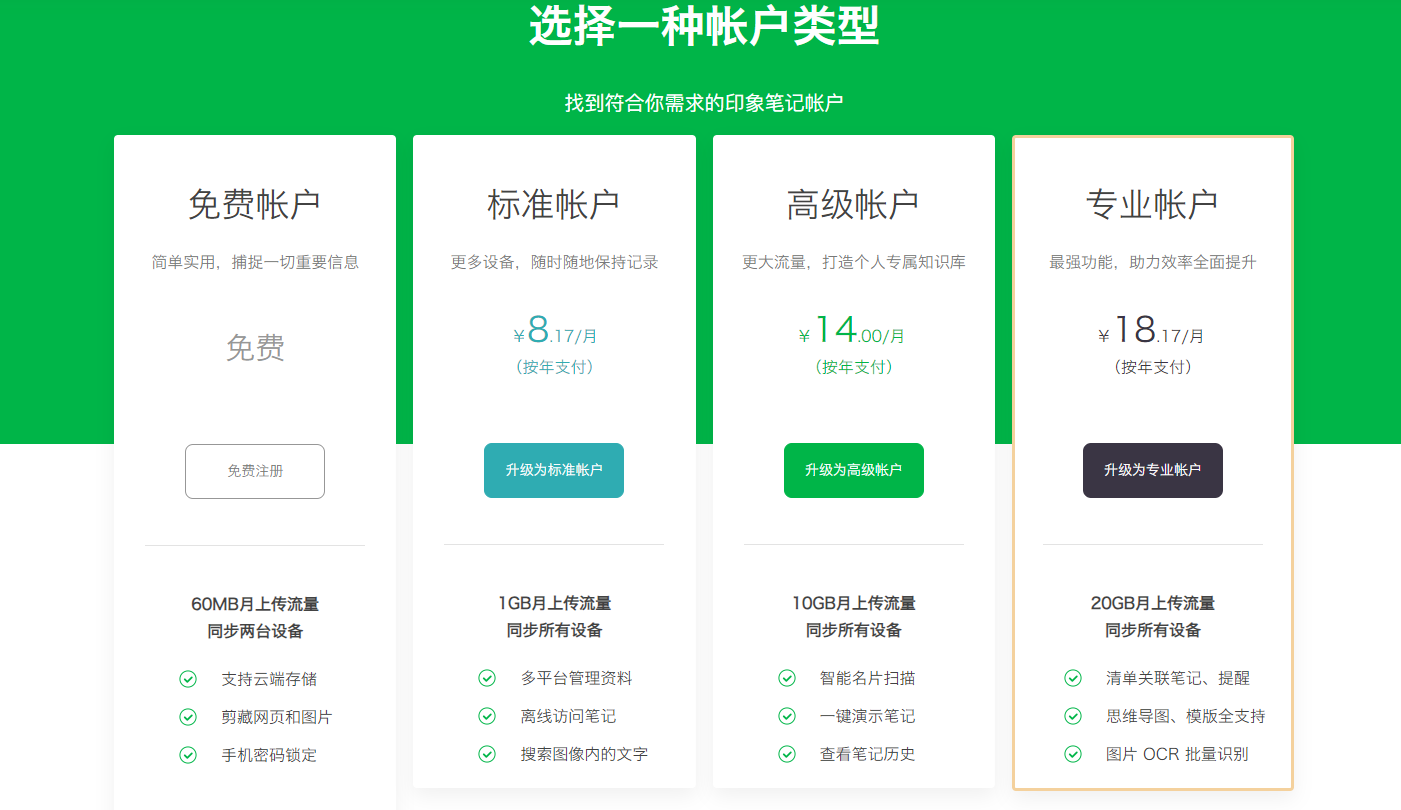Click checkmark icon beside 手机密码锁定
This screenshot has height=810, width=1401.
click(188, 755)
